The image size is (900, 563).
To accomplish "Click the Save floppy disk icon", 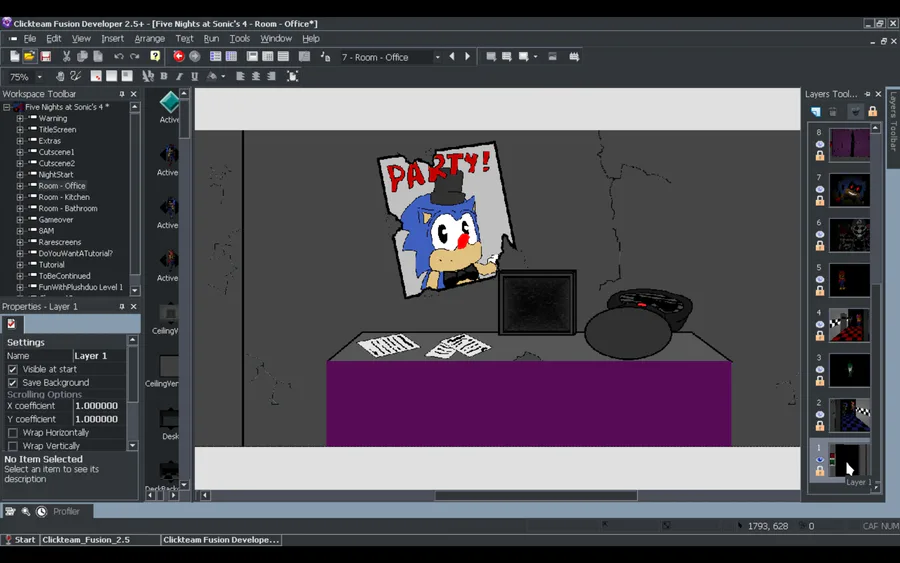I will pyautogui.click(x=45, y=56).
